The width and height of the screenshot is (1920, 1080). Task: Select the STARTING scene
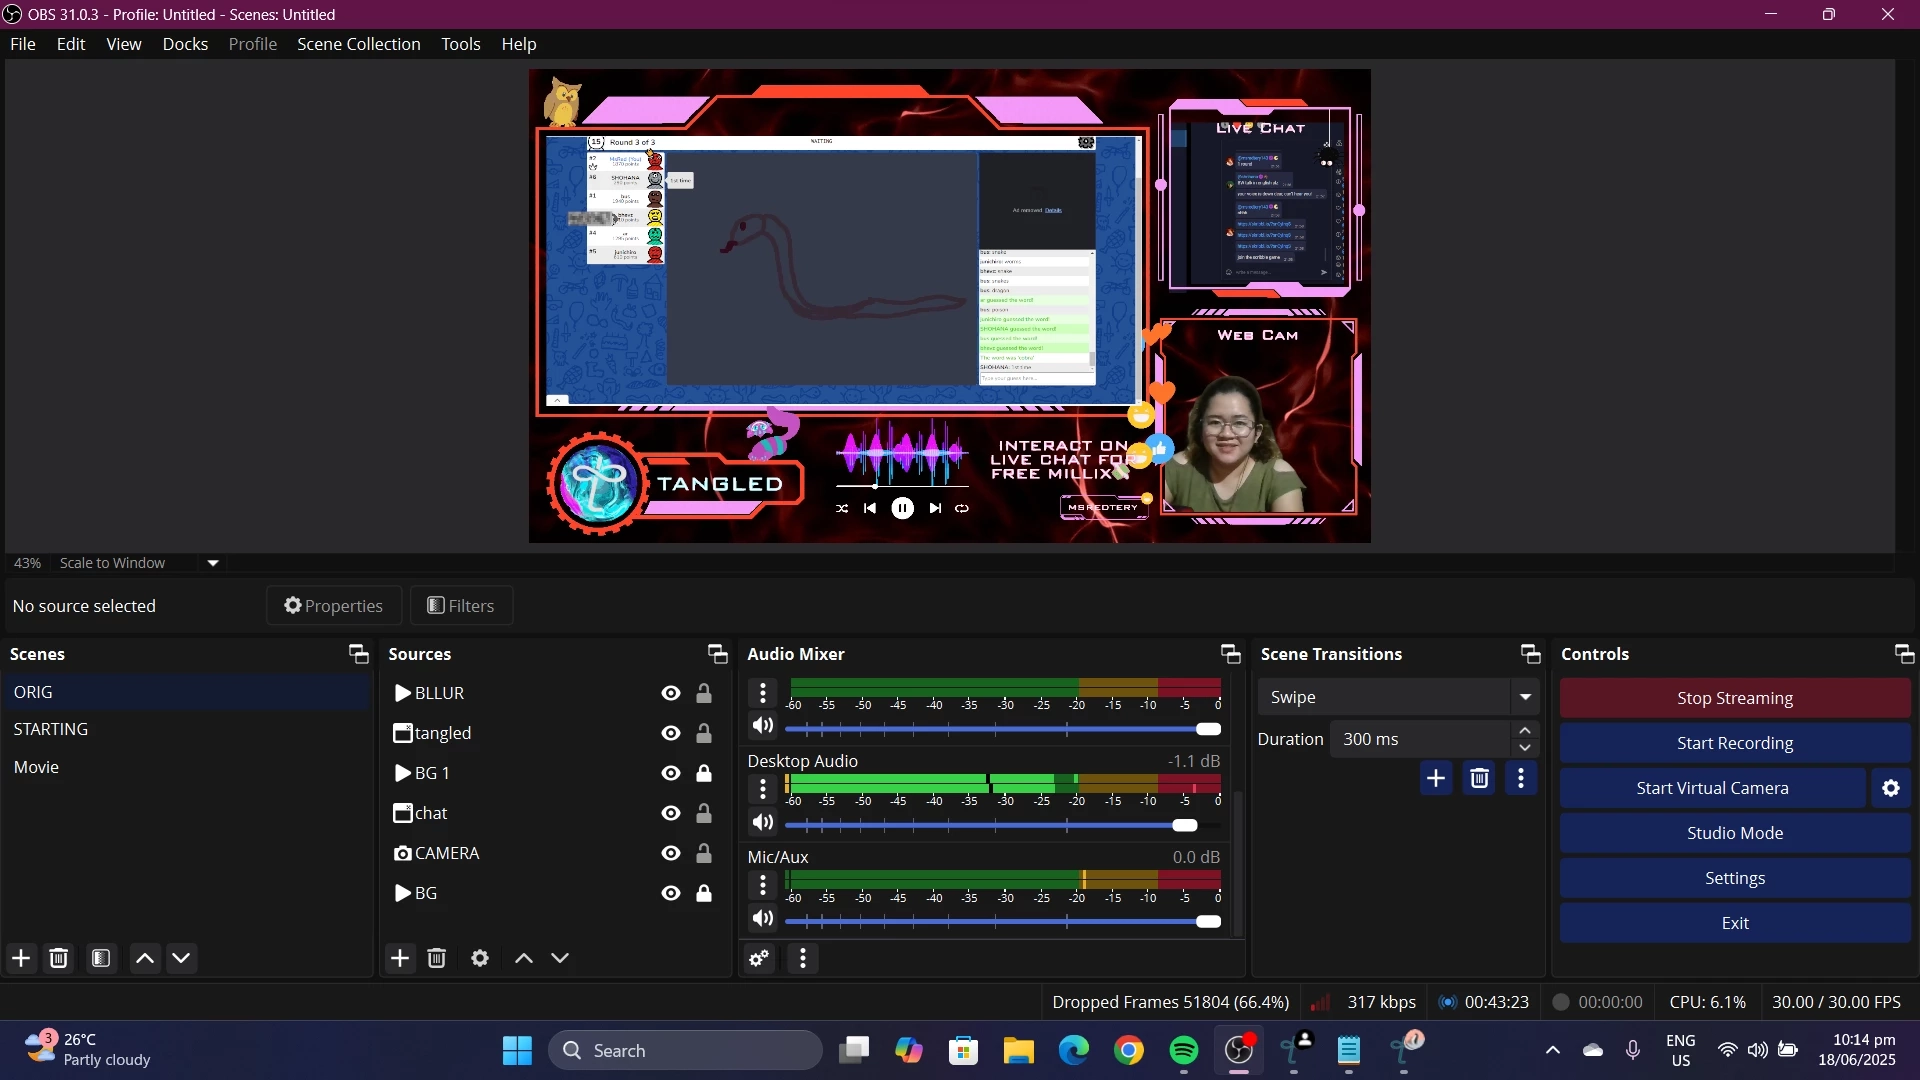click(186, 729)
